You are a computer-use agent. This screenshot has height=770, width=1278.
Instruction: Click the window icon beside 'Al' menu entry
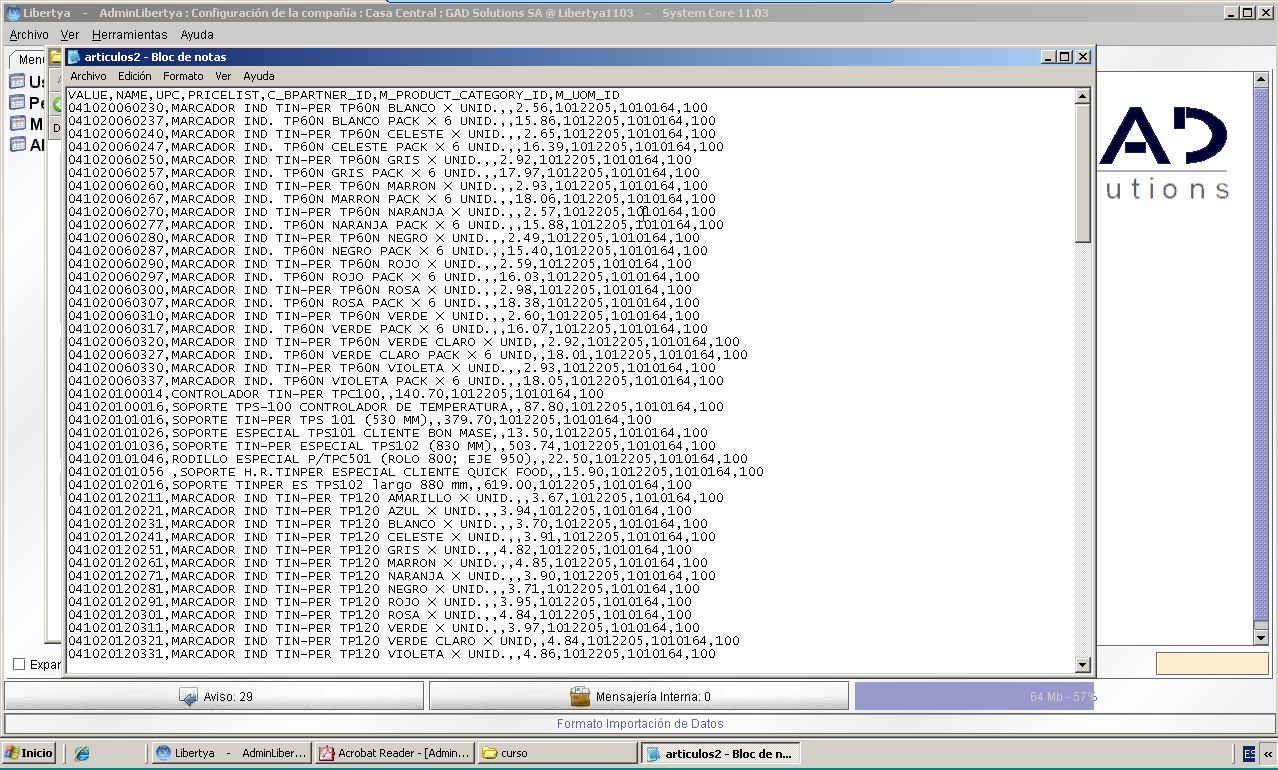coord(17,144)
